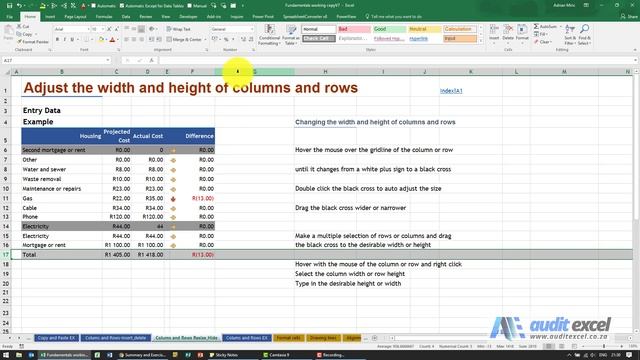Switch to the Formulas ribbon tab
This screenshot has width=640, height=360.
[104, 17]
